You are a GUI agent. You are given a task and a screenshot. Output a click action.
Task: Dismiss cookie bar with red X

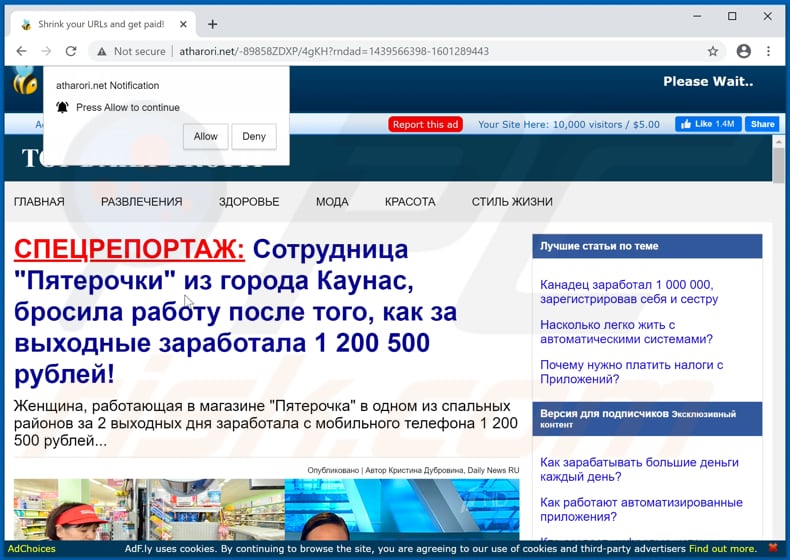point(772,547)
